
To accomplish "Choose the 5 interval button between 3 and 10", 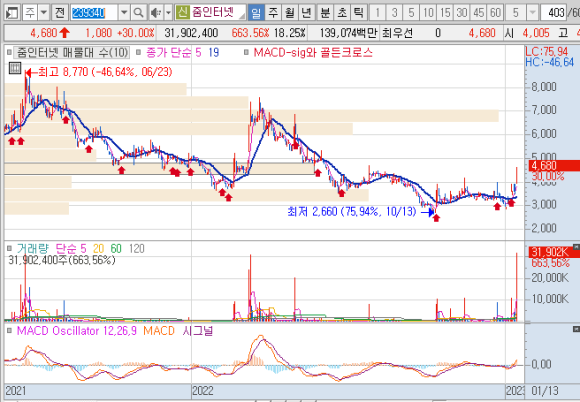I will coord(411,13).
